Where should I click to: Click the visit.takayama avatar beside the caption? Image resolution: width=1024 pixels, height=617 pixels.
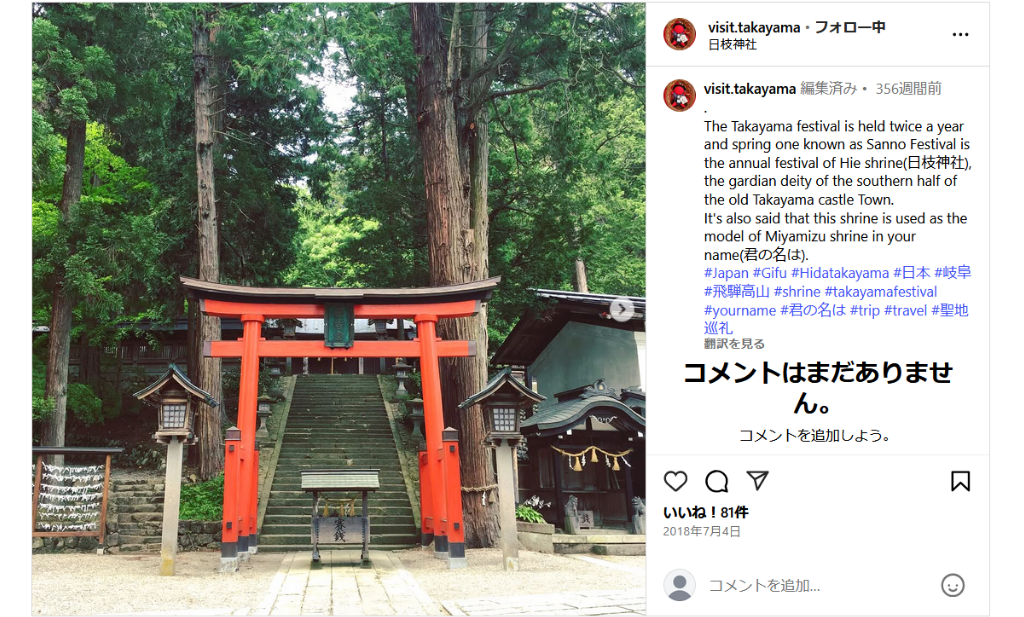click(679, 95)
